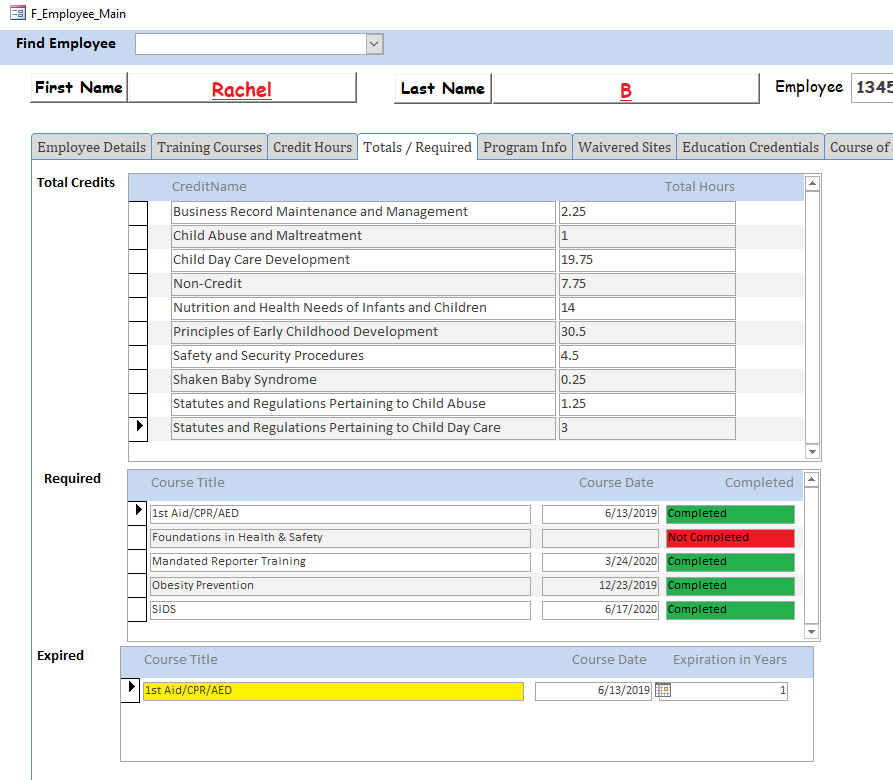This screenshot has width=893, height=780.
Task: Click yellow highlighted 1st Aid/CPR/AED expired course
Action: click(x=332, y=691)
